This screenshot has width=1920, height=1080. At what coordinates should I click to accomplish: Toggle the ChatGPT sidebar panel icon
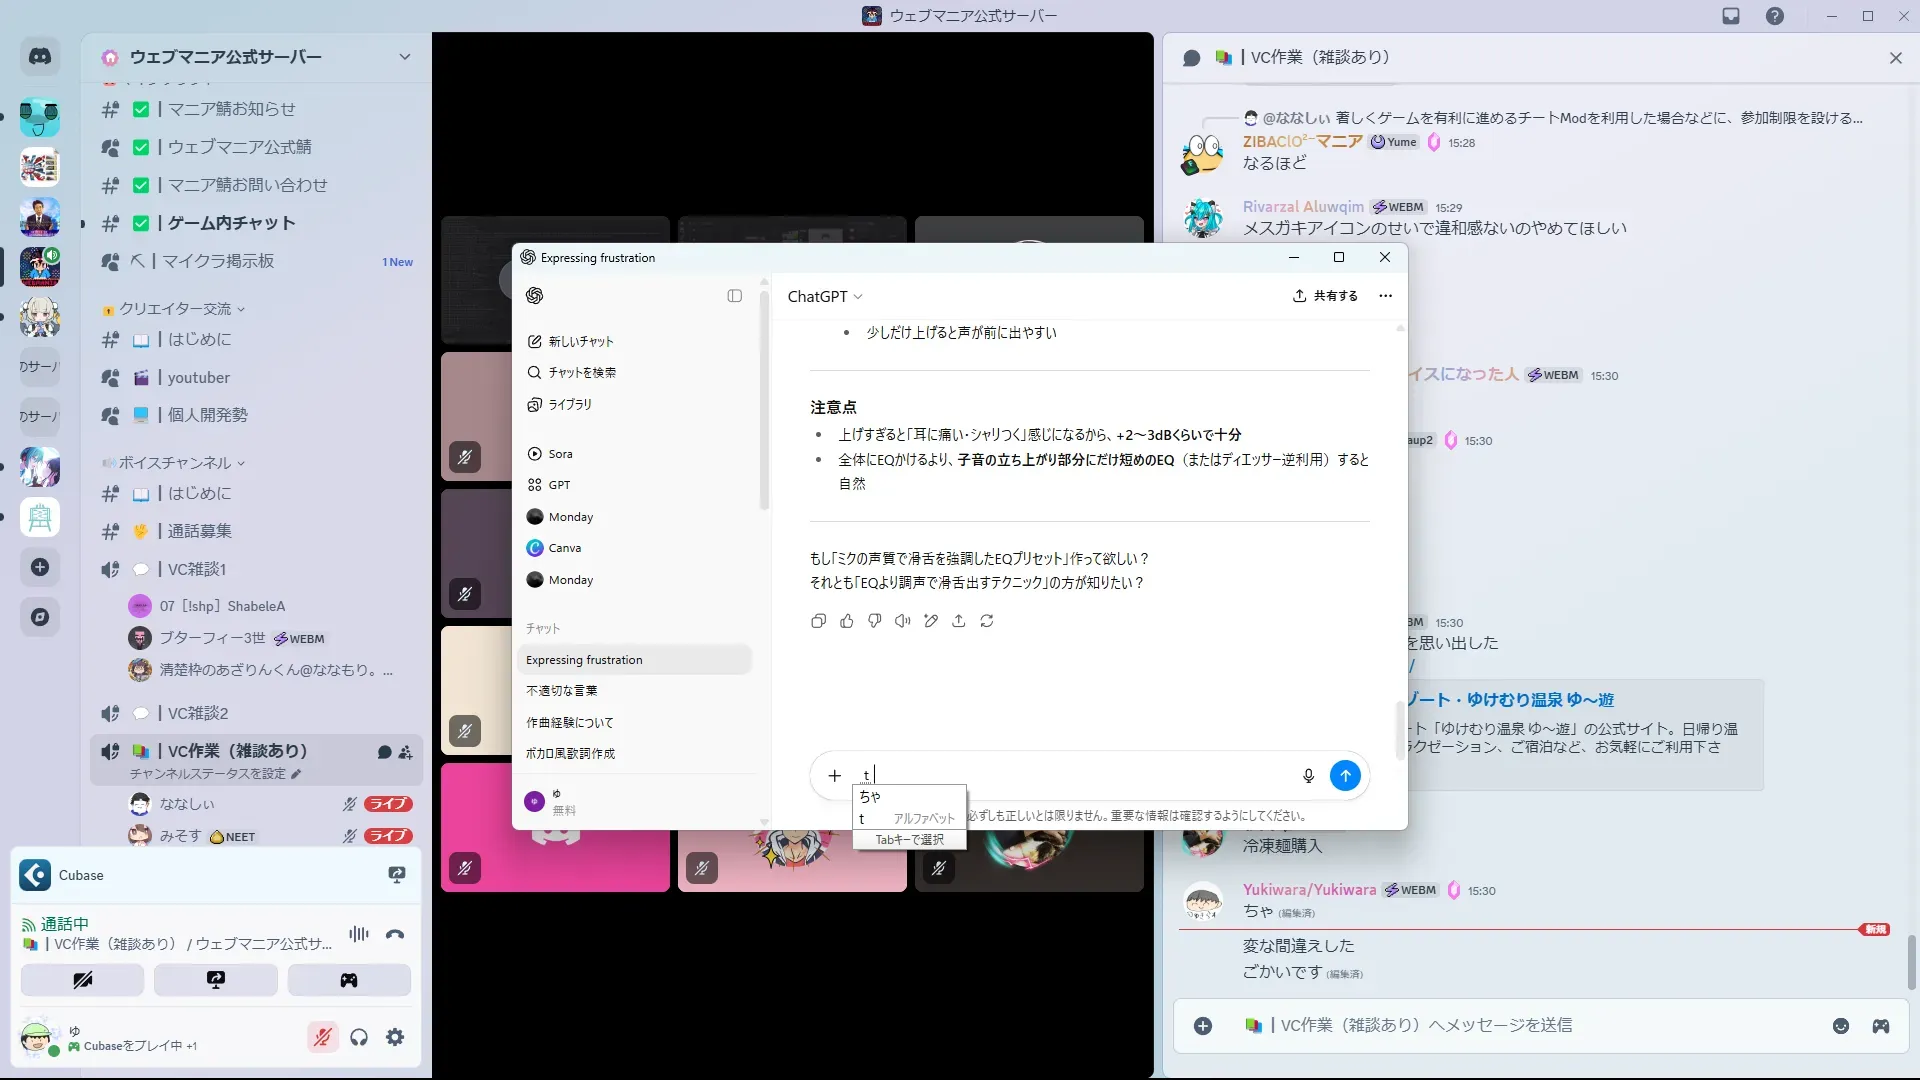735,296
